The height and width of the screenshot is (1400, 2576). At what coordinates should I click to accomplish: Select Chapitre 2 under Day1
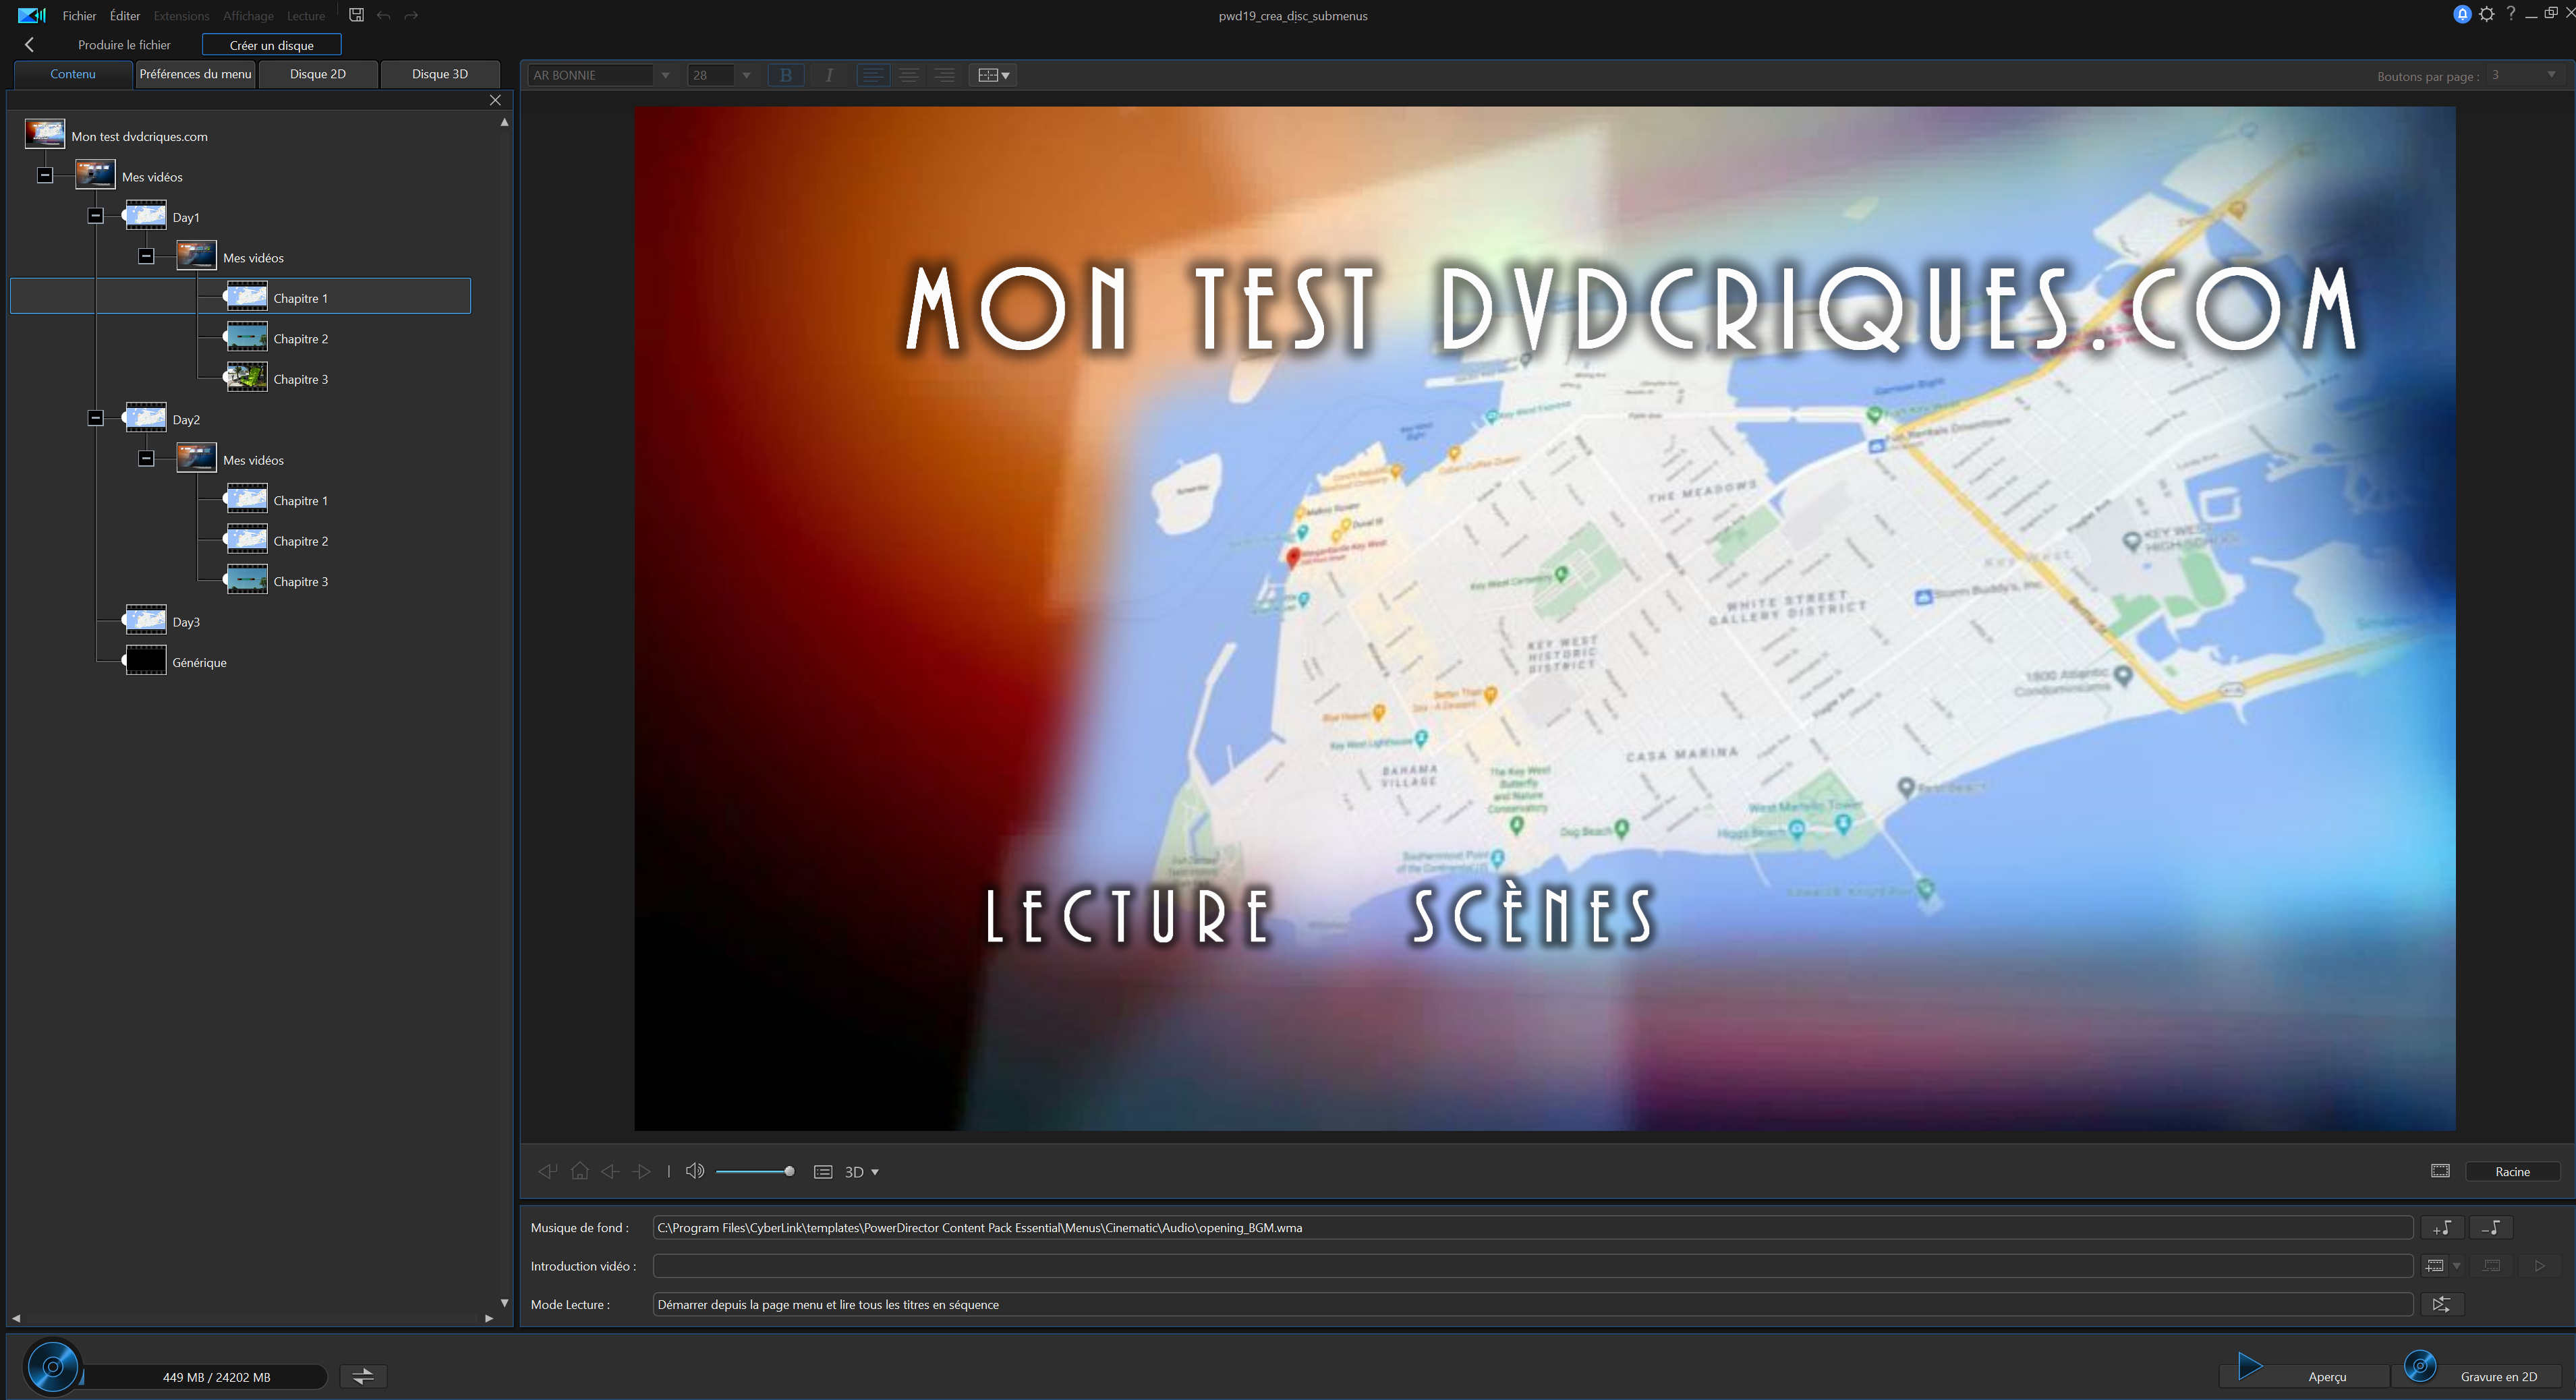[300, 339]
